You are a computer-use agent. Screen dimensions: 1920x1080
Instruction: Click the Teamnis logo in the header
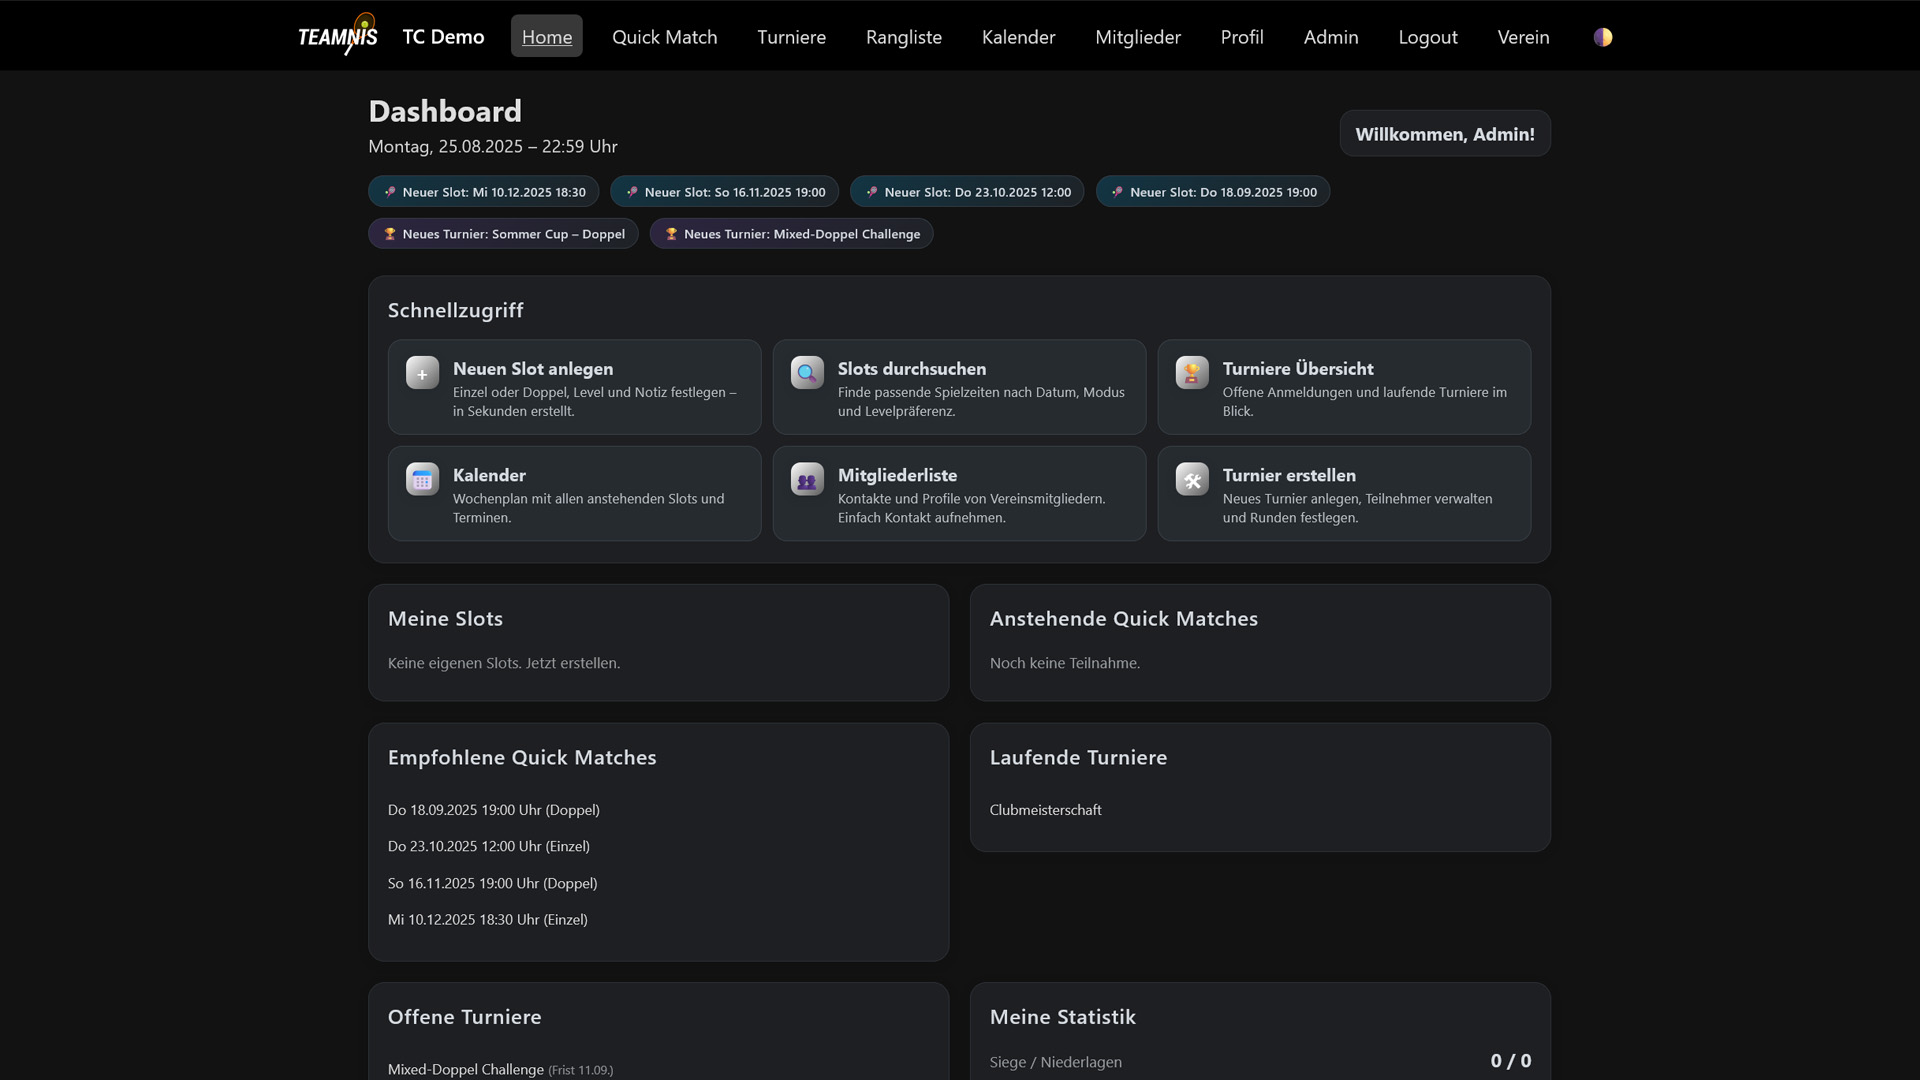pos(338,37)
